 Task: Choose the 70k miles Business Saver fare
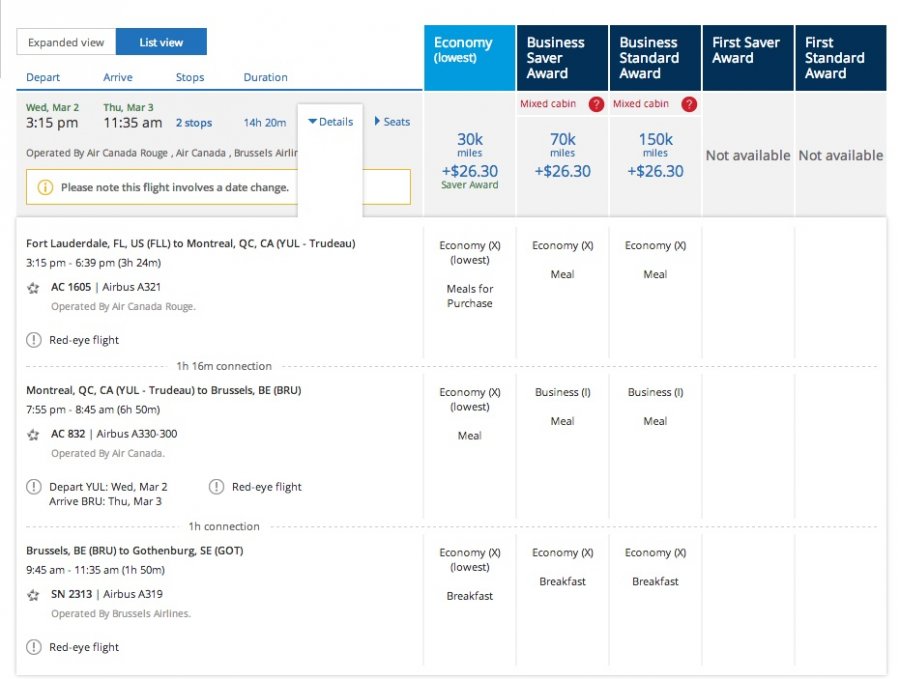(562, 155)
